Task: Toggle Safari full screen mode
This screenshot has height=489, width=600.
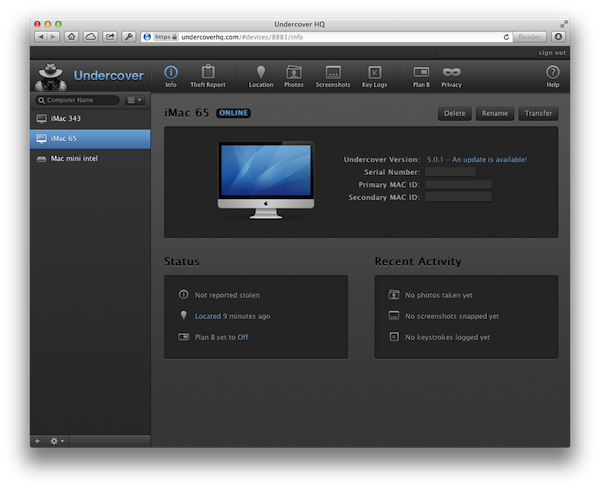Action: coord(564,24)
